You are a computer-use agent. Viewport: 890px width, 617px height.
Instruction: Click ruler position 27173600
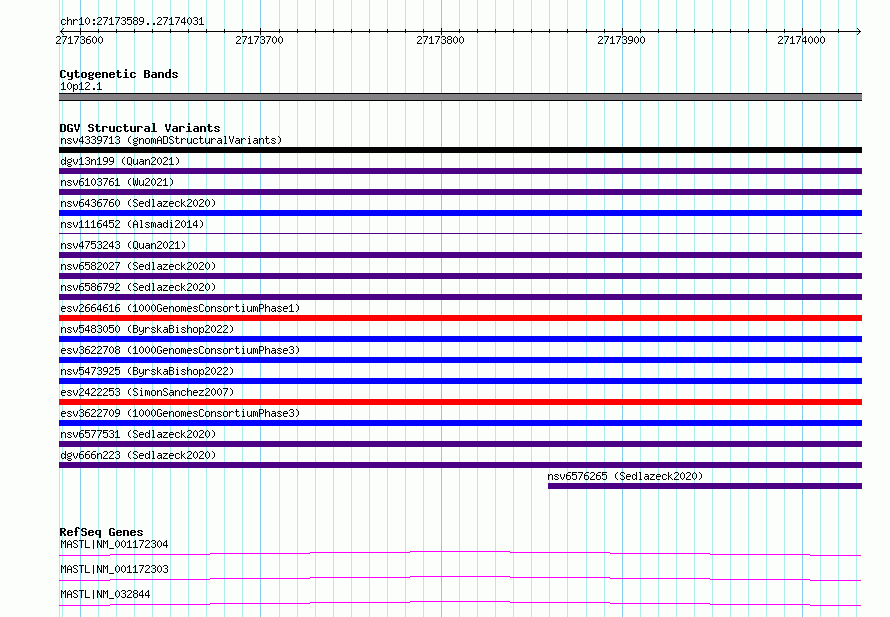[79, 40]
